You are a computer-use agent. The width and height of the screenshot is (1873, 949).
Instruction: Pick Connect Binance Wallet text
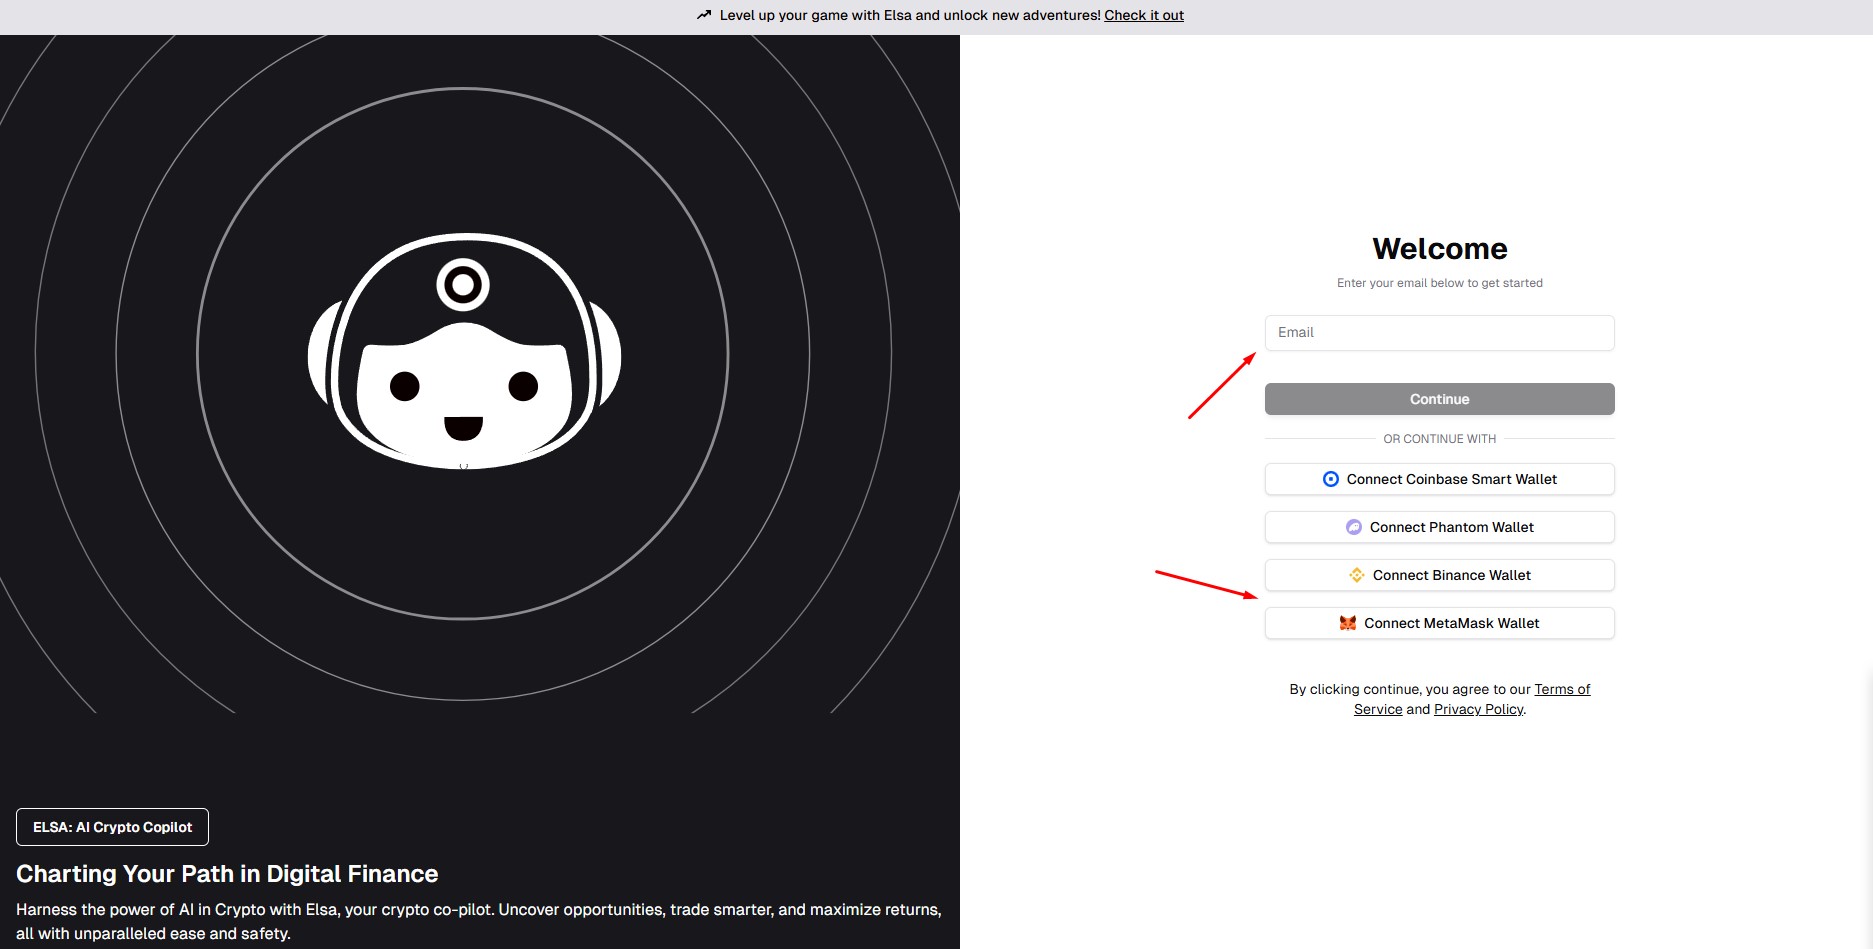tap(1451, 575)
